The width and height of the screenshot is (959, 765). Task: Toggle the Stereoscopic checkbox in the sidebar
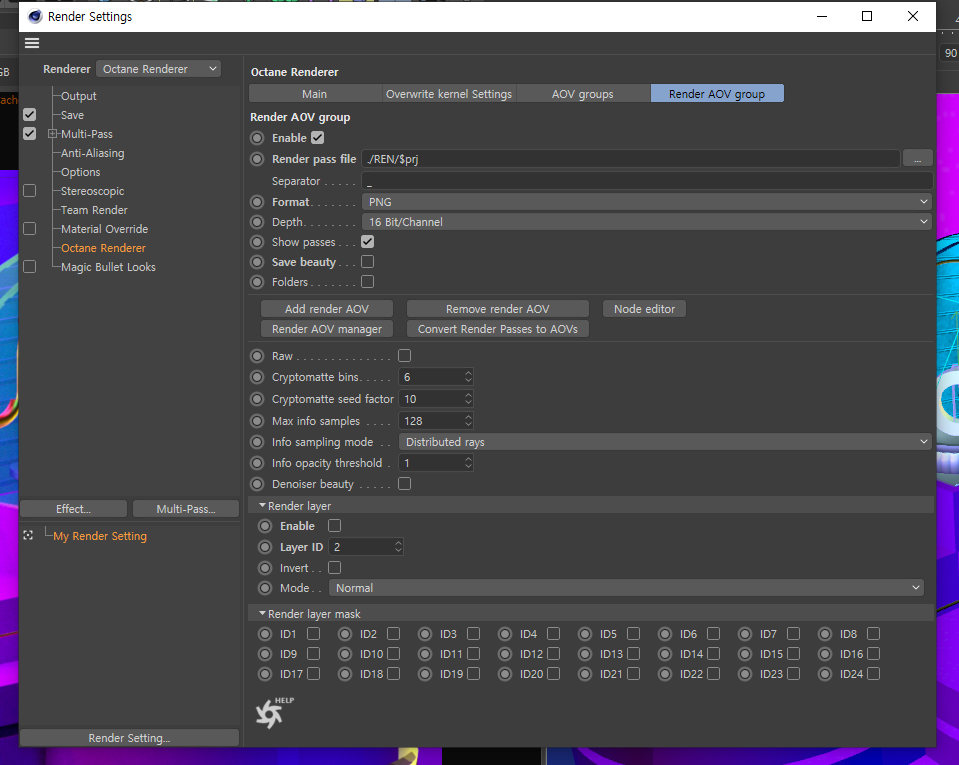pos(29,191)
